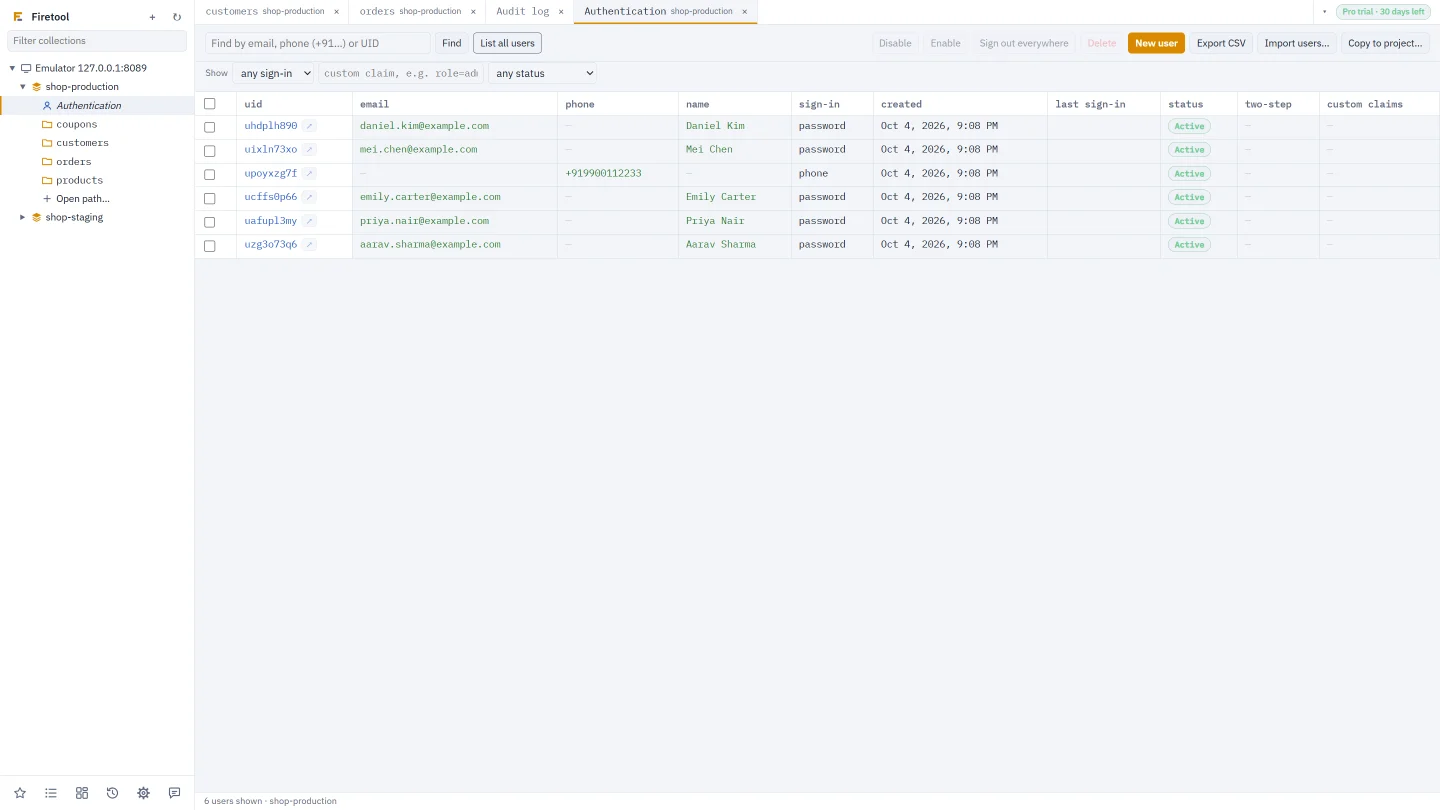The width and height of the screenshot is (1440, 810).
Task: Open user upoyxzg7f via its arrow icon
Action: pyautogui.click(x=310, y=174)
